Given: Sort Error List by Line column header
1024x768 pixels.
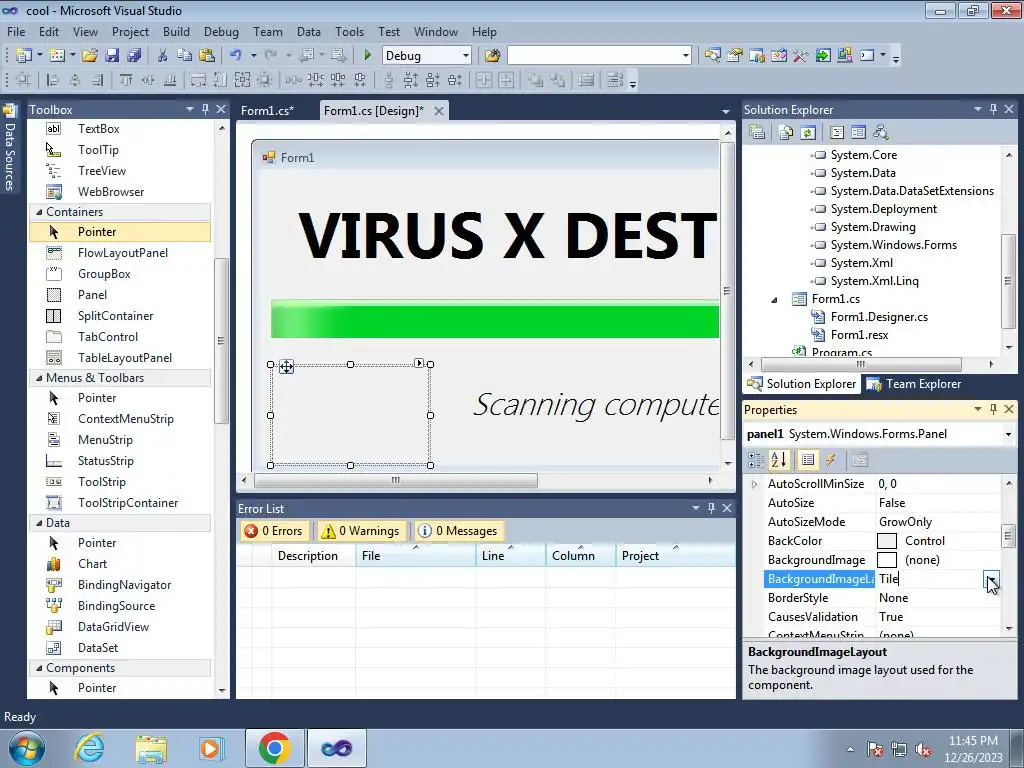Looking at the screenshot, I should 511,556.
